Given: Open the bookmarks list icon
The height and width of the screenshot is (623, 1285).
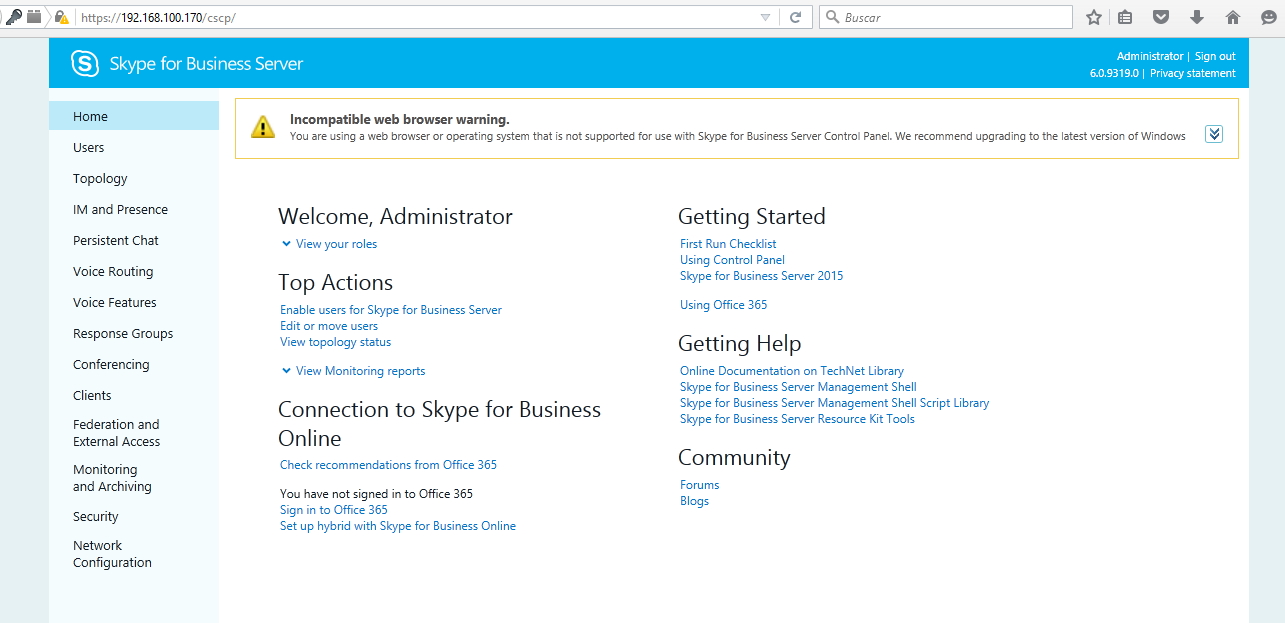Looking at the screenshot, I should click(x=1126, y=17).
